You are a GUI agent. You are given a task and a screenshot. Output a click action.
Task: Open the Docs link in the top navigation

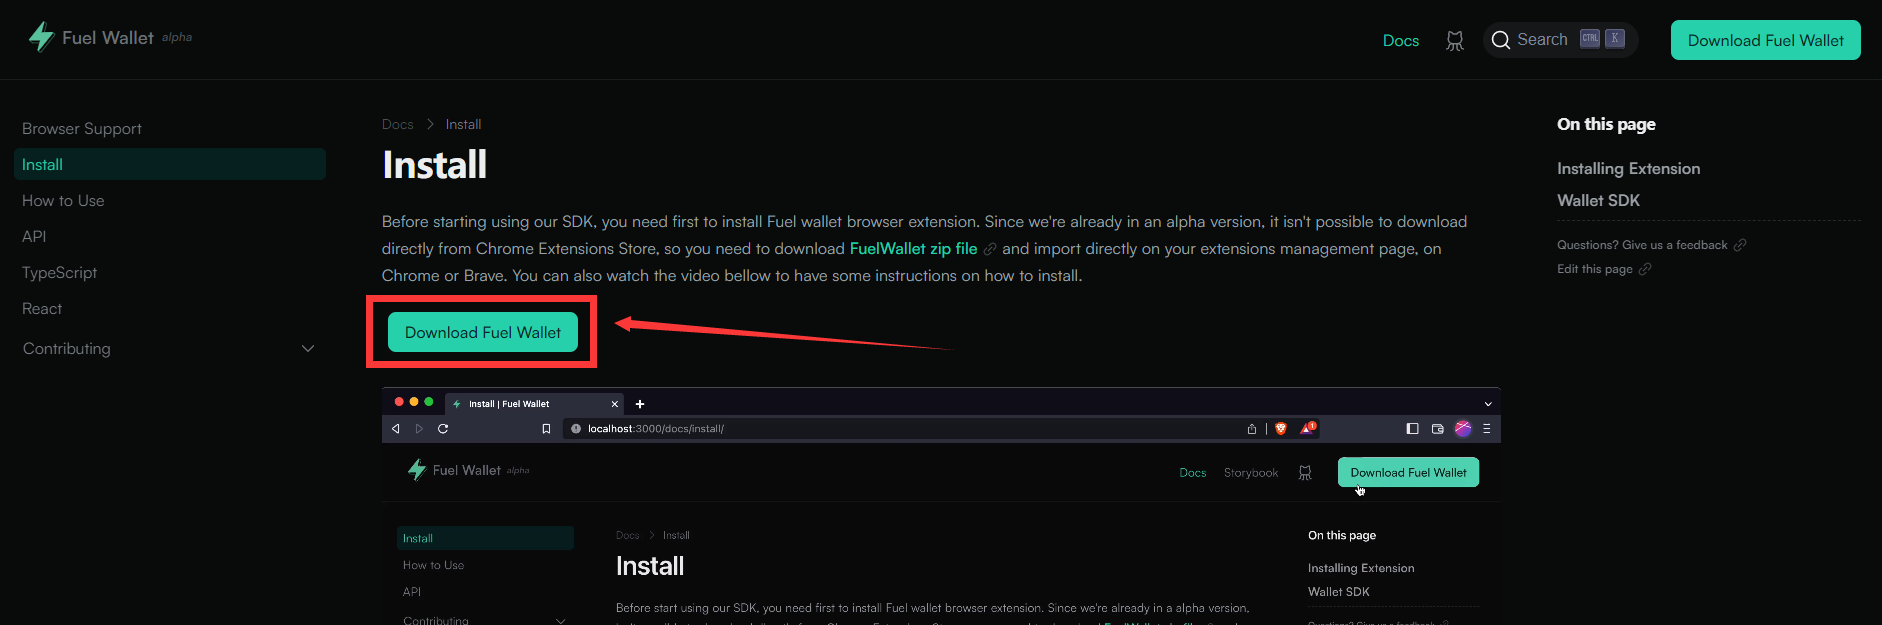[1401, 41]
